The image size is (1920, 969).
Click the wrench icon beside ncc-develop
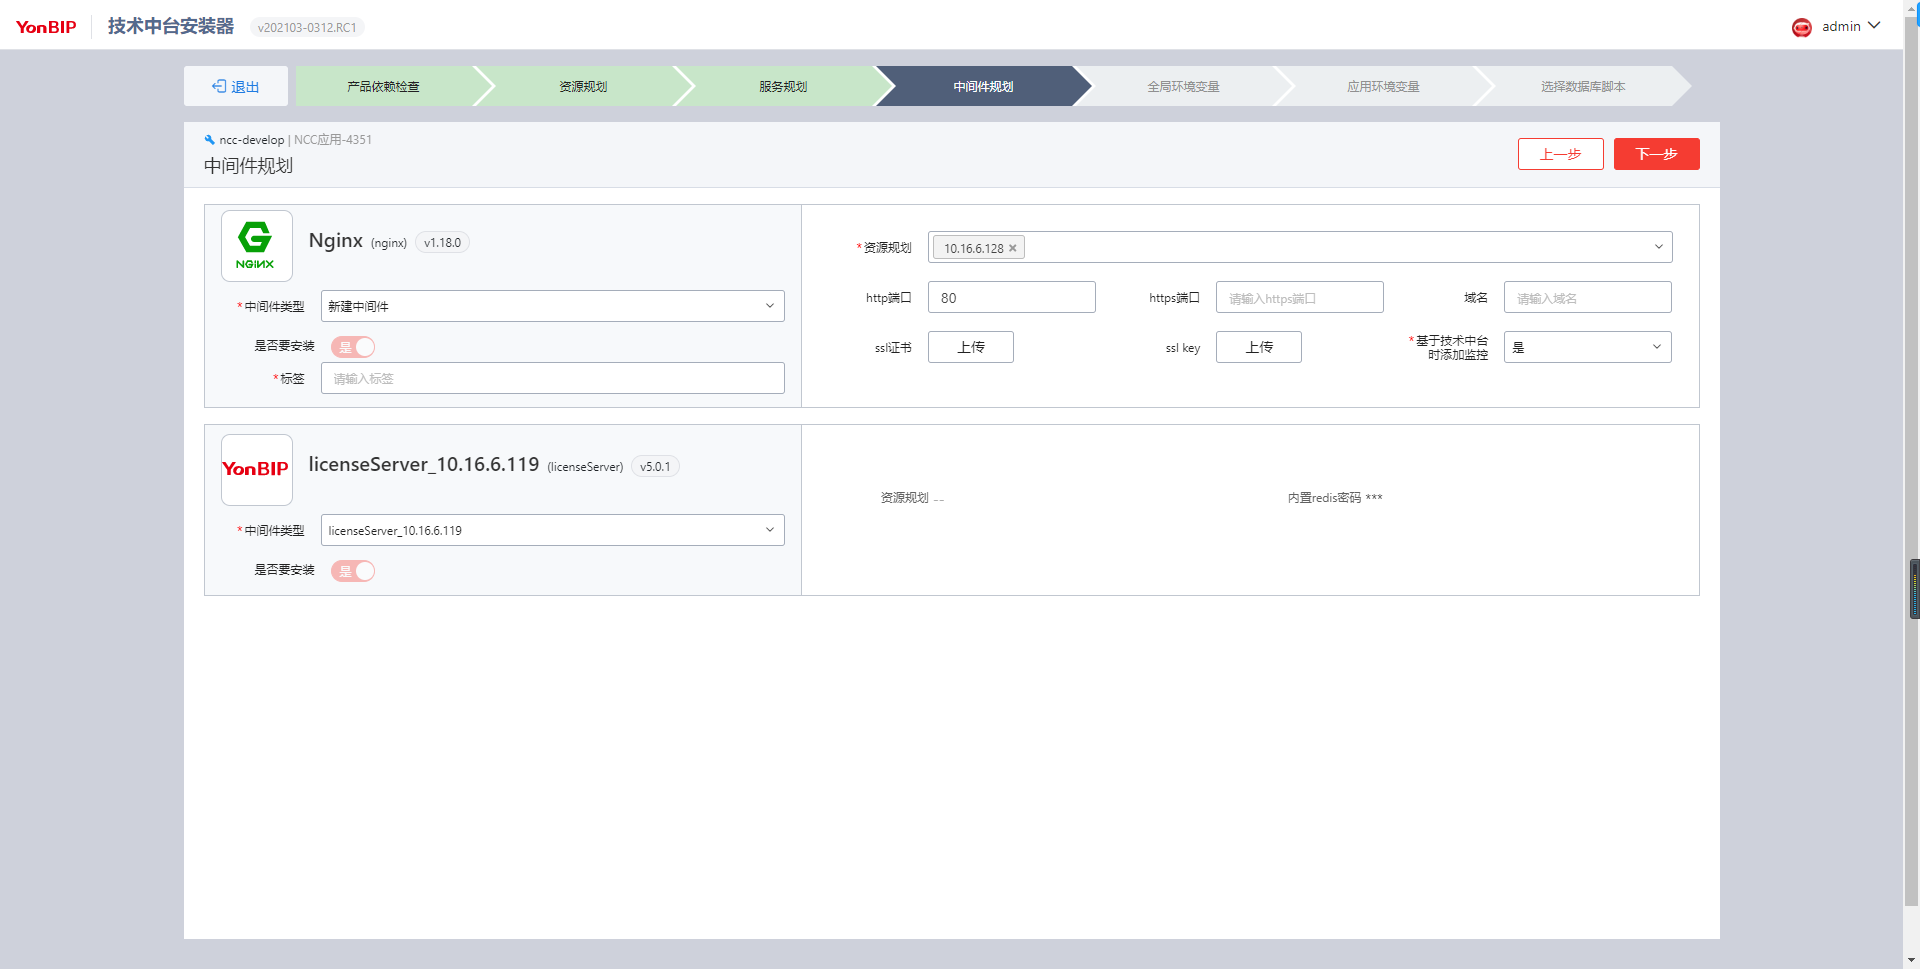click(x=210, y=140)
